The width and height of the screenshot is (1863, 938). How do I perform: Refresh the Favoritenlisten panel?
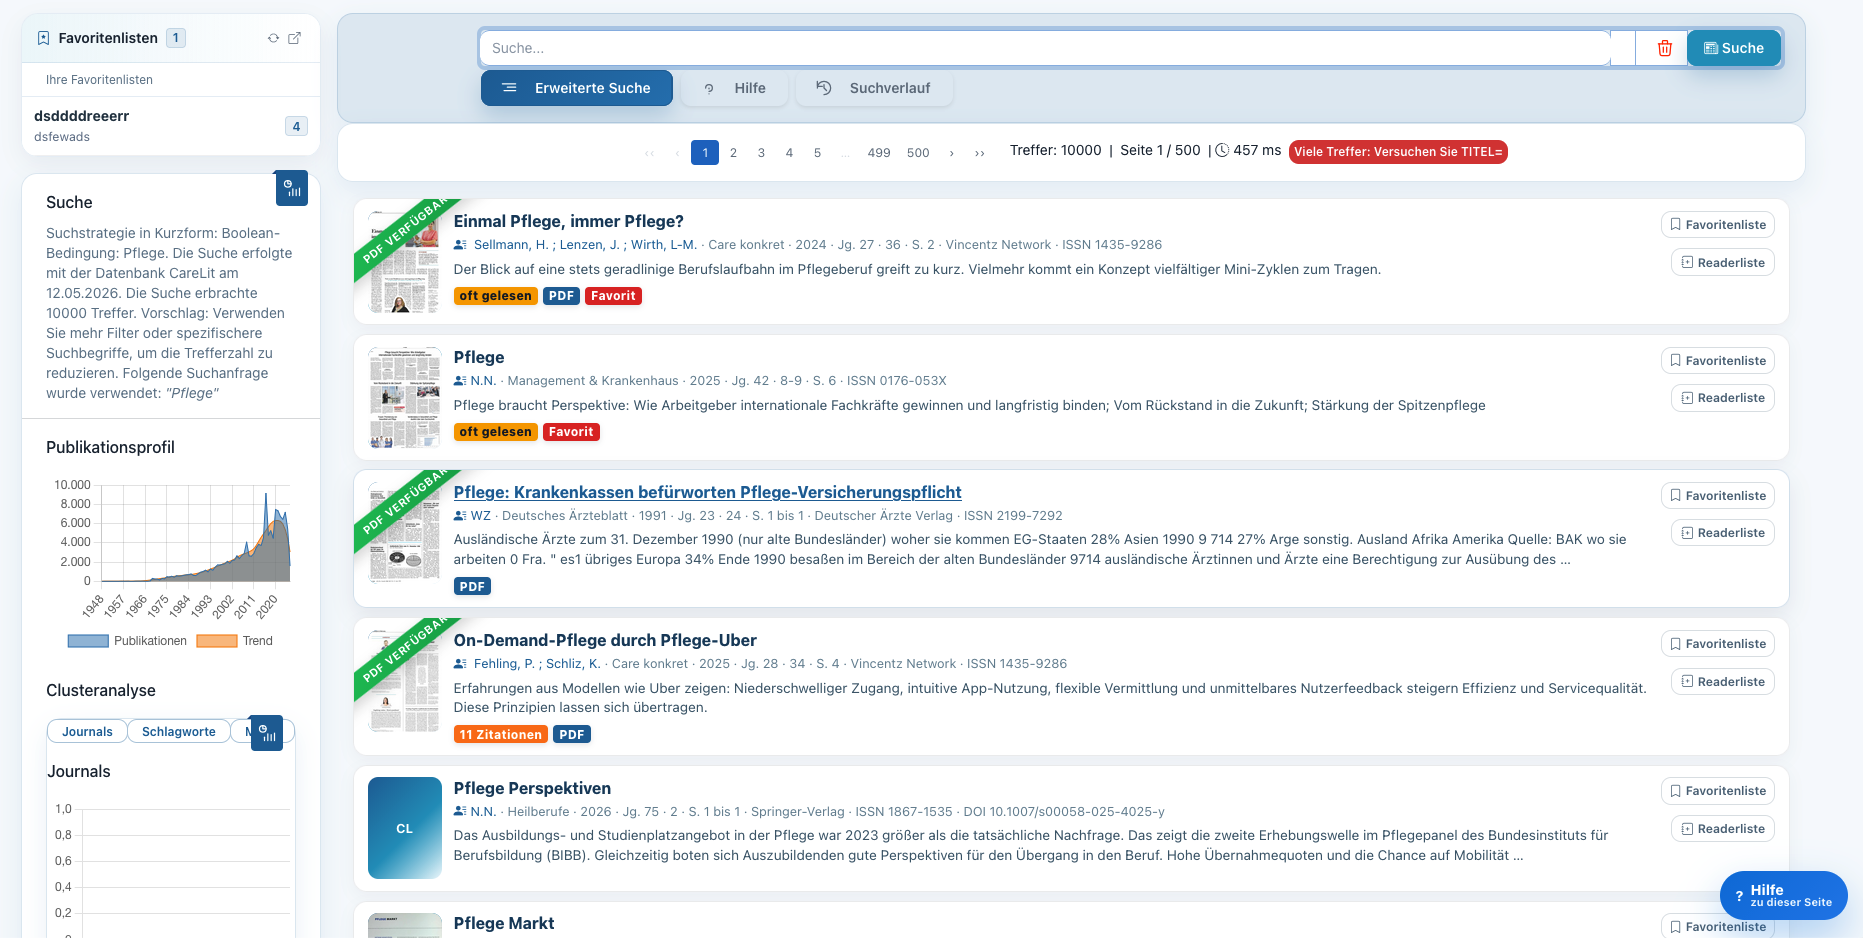point(273,38)
